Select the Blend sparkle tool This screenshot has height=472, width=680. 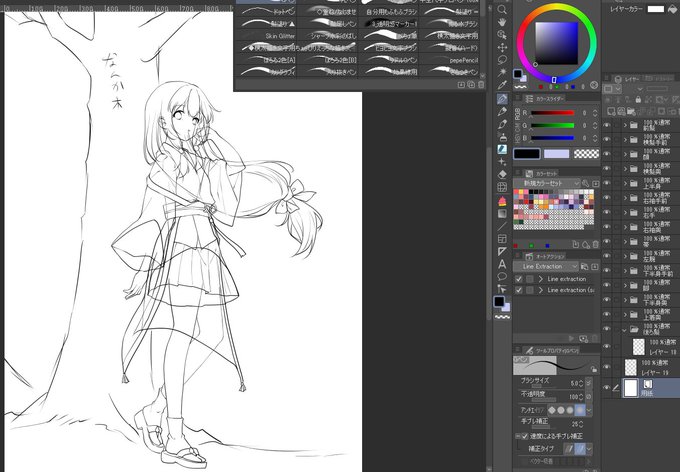[502, 162]
